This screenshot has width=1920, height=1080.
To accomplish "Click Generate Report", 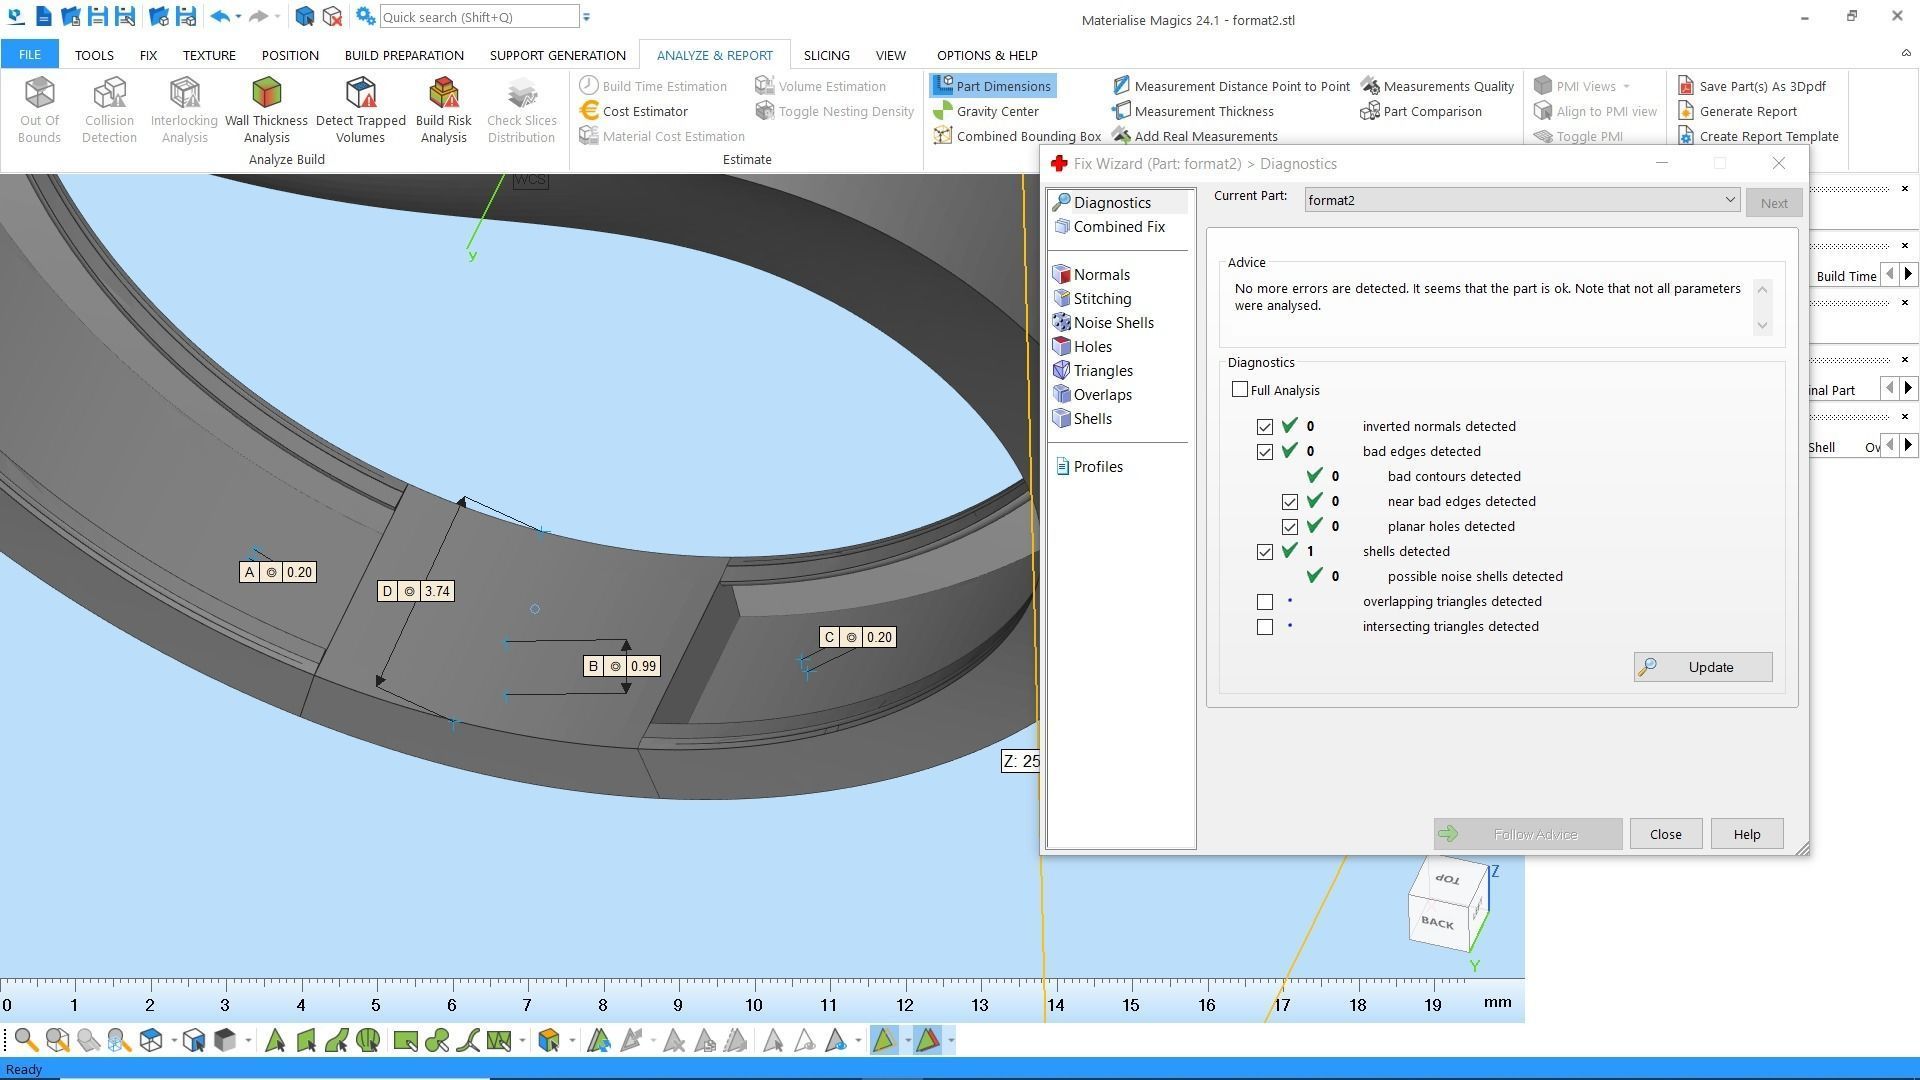I will coord(1738,111).
